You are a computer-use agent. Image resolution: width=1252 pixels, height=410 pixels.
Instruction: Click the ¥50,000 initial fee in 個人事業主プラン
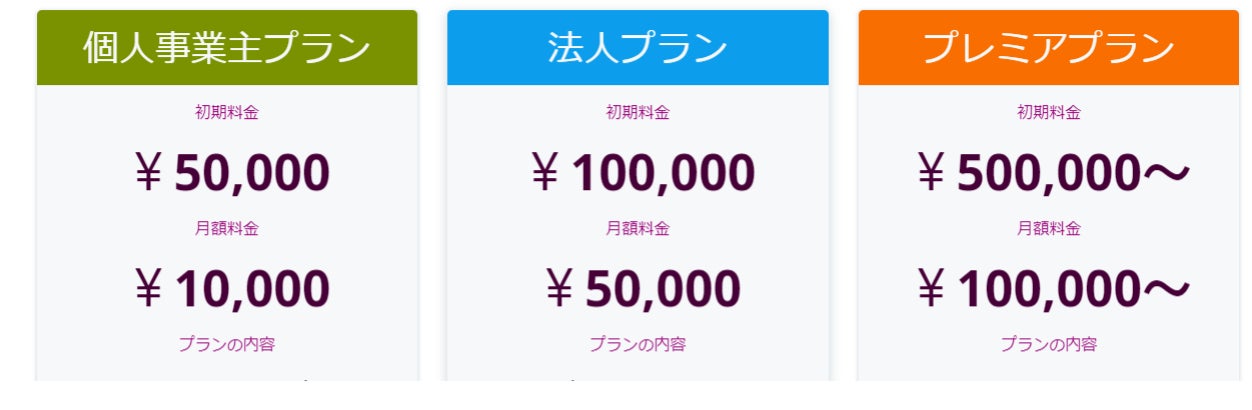click(x=232, y=173)
